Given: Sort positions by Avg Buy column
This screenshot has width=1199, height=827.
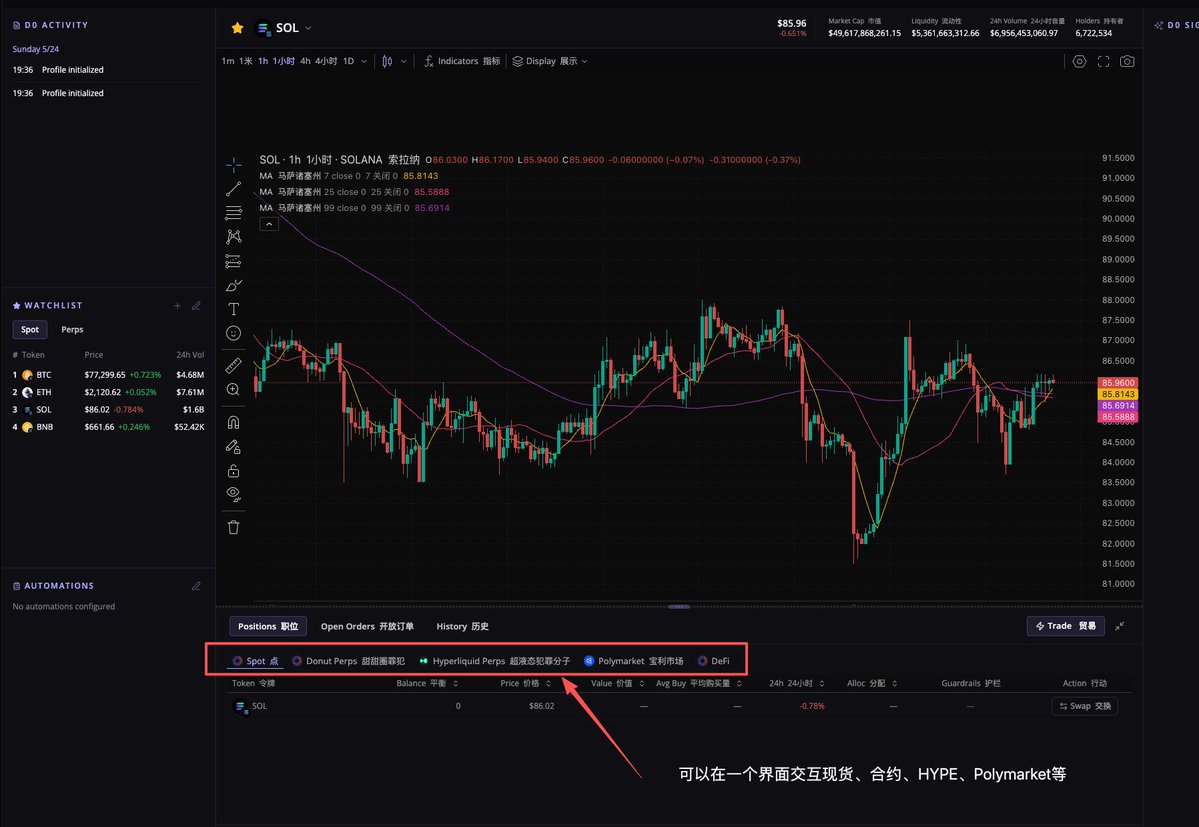Looking at the screenshot, I should coord(698,683).
